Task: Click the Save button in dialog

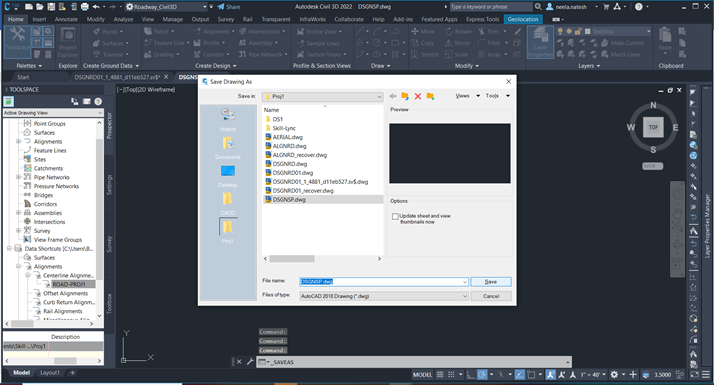Action: coord(491,282)
